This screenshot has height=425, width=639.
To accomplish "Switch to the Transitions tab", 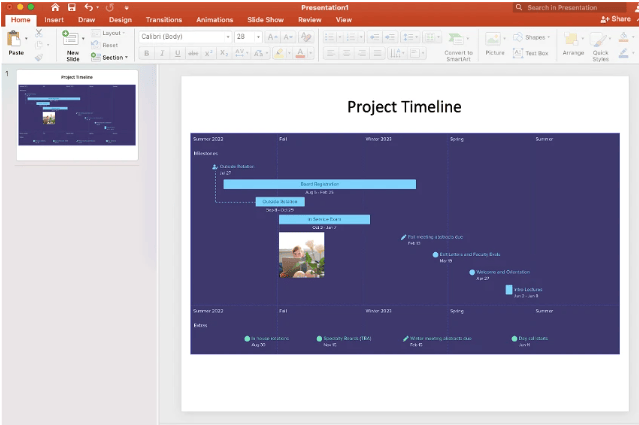I will [x=163, y=19].
